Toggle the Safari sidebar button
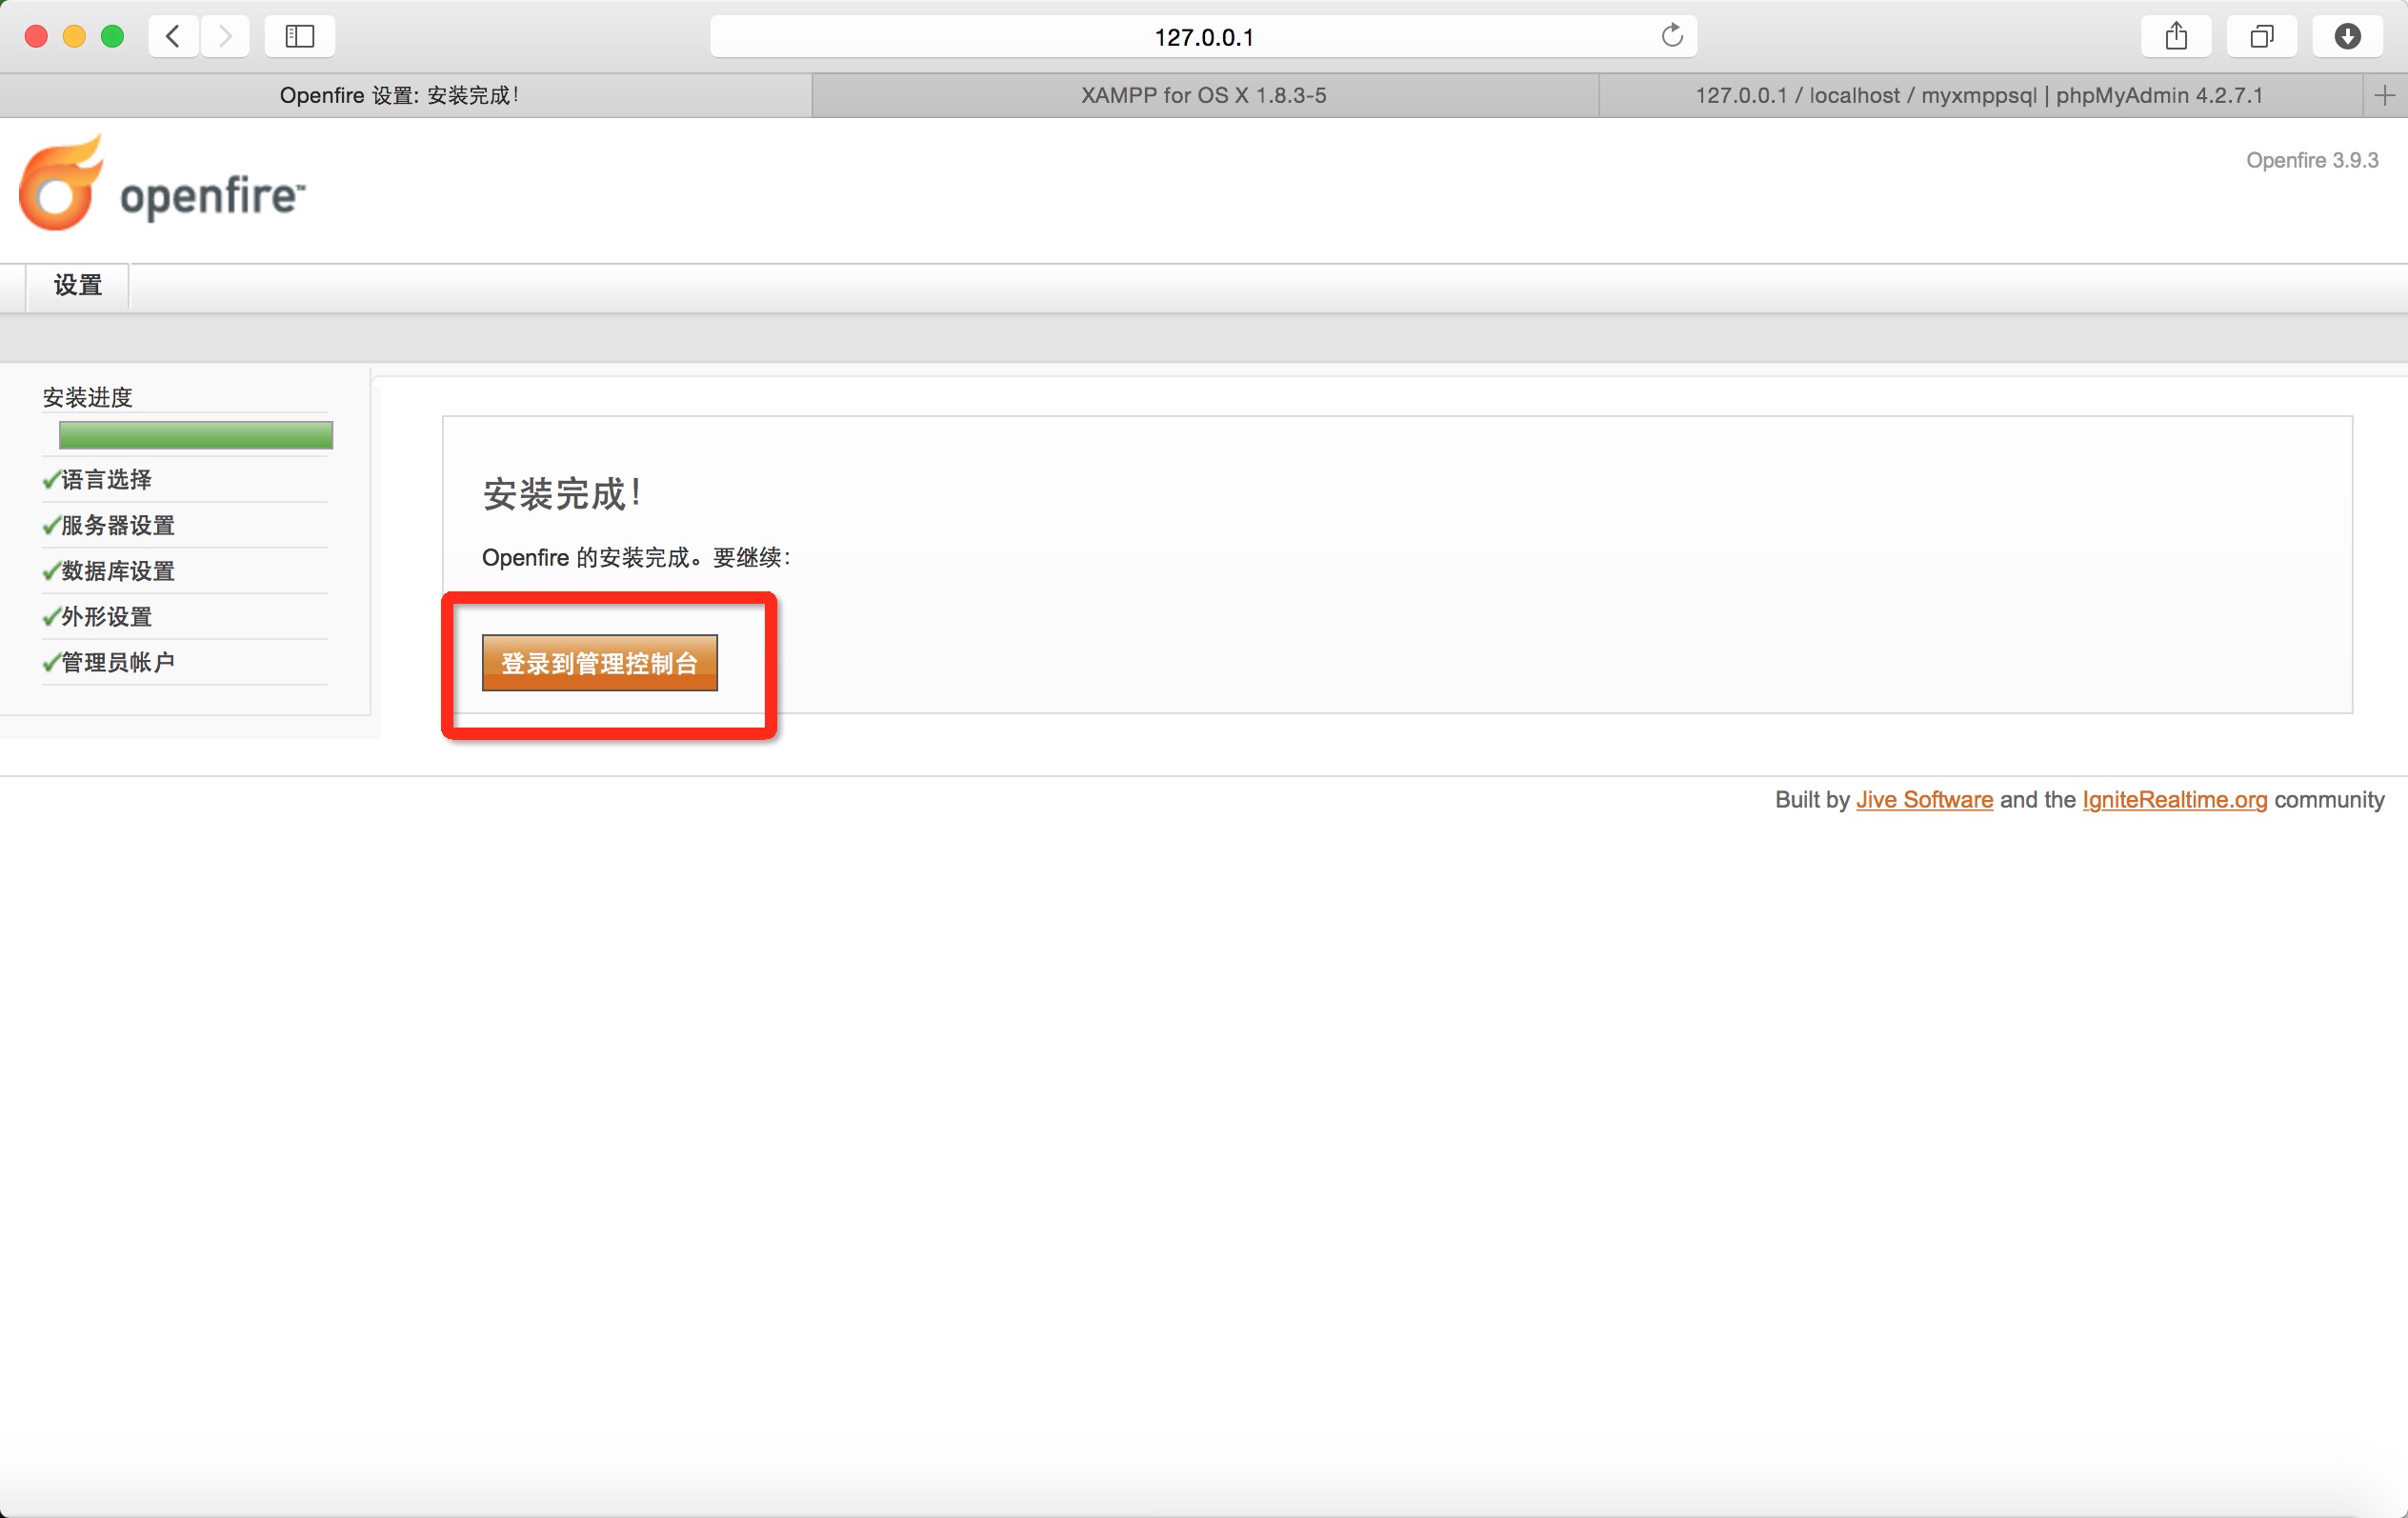Screen dimensions: 2408x1518 300,37
